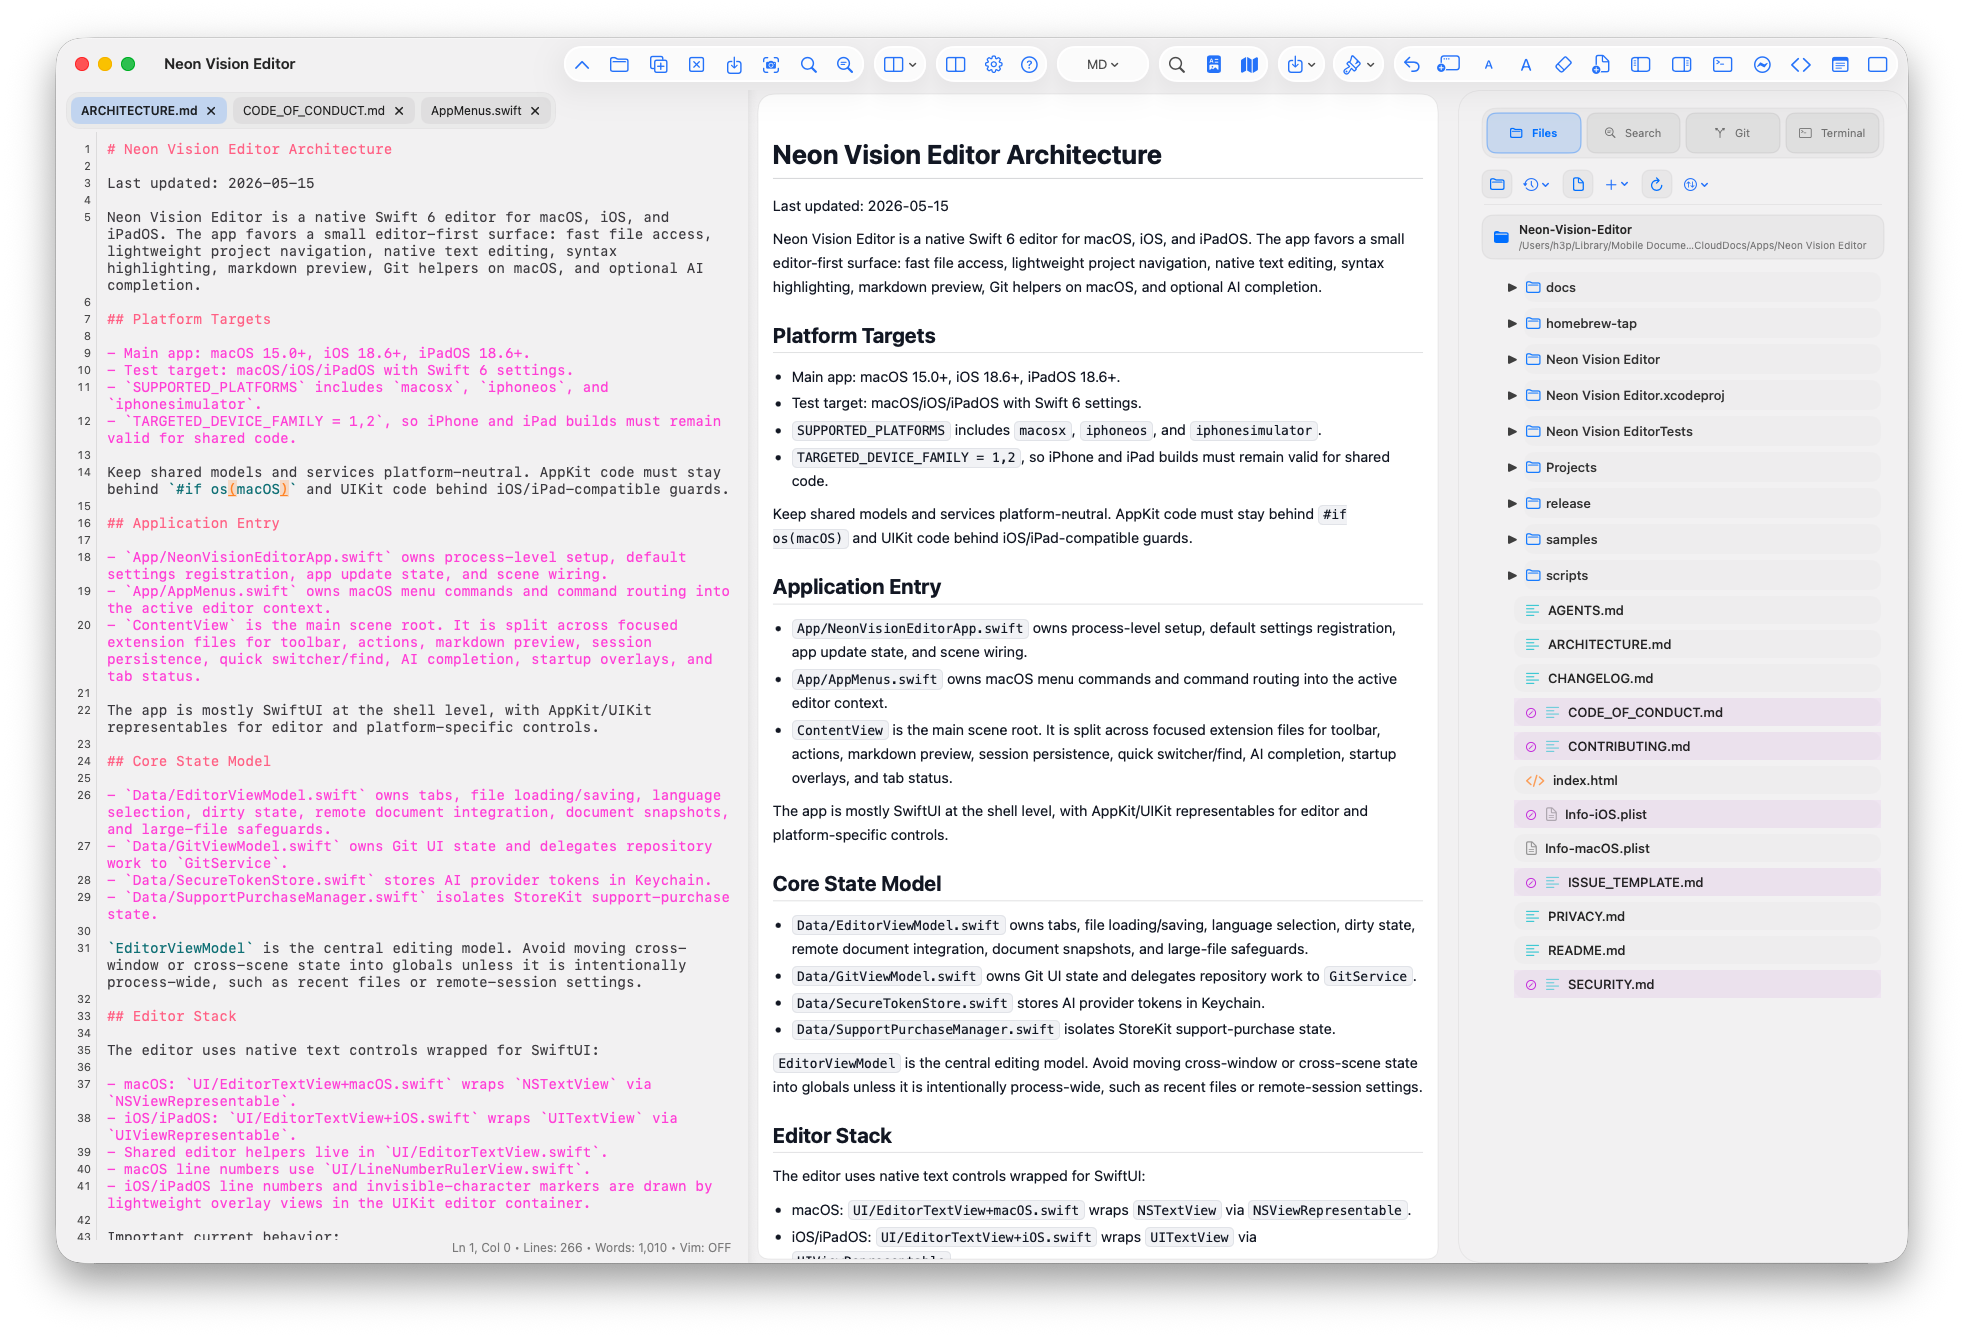Open the recent history clock dropdown
This screenshot has width=1964, height=1337.
point(1536,185)
